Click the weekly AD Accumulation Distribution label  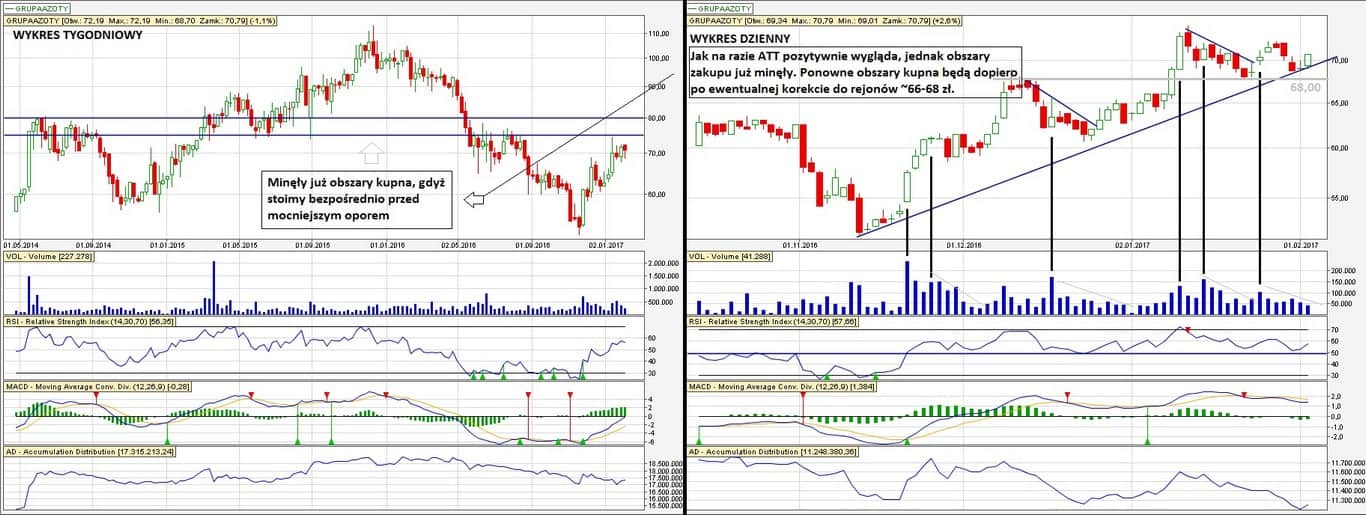90,453
